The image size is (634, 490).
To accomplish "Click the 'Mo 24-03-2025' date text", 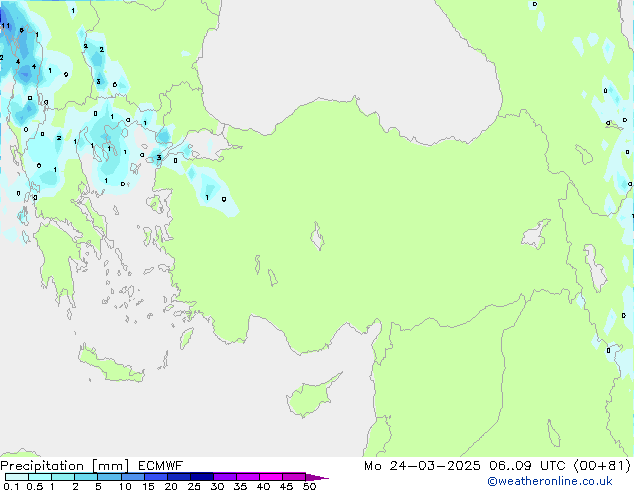I will pyautogui.click(x=422, y=466).
